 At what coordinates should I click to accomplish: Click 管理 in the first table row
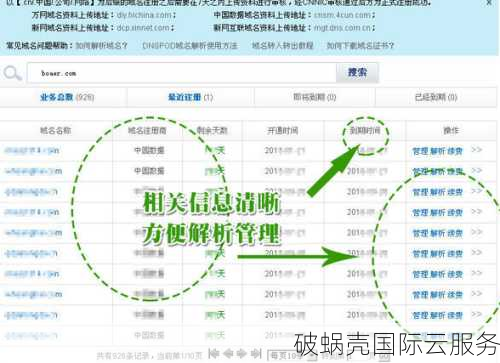coord(420,151)
